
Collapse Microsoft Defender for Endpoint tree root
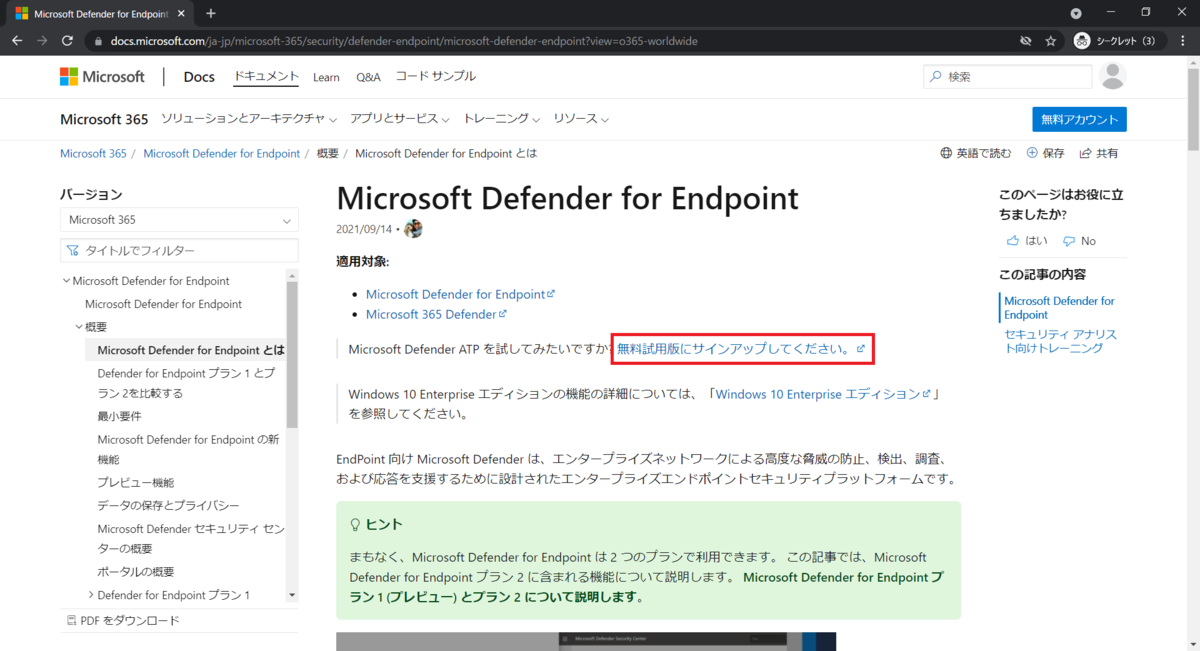(x=67, y=281)
